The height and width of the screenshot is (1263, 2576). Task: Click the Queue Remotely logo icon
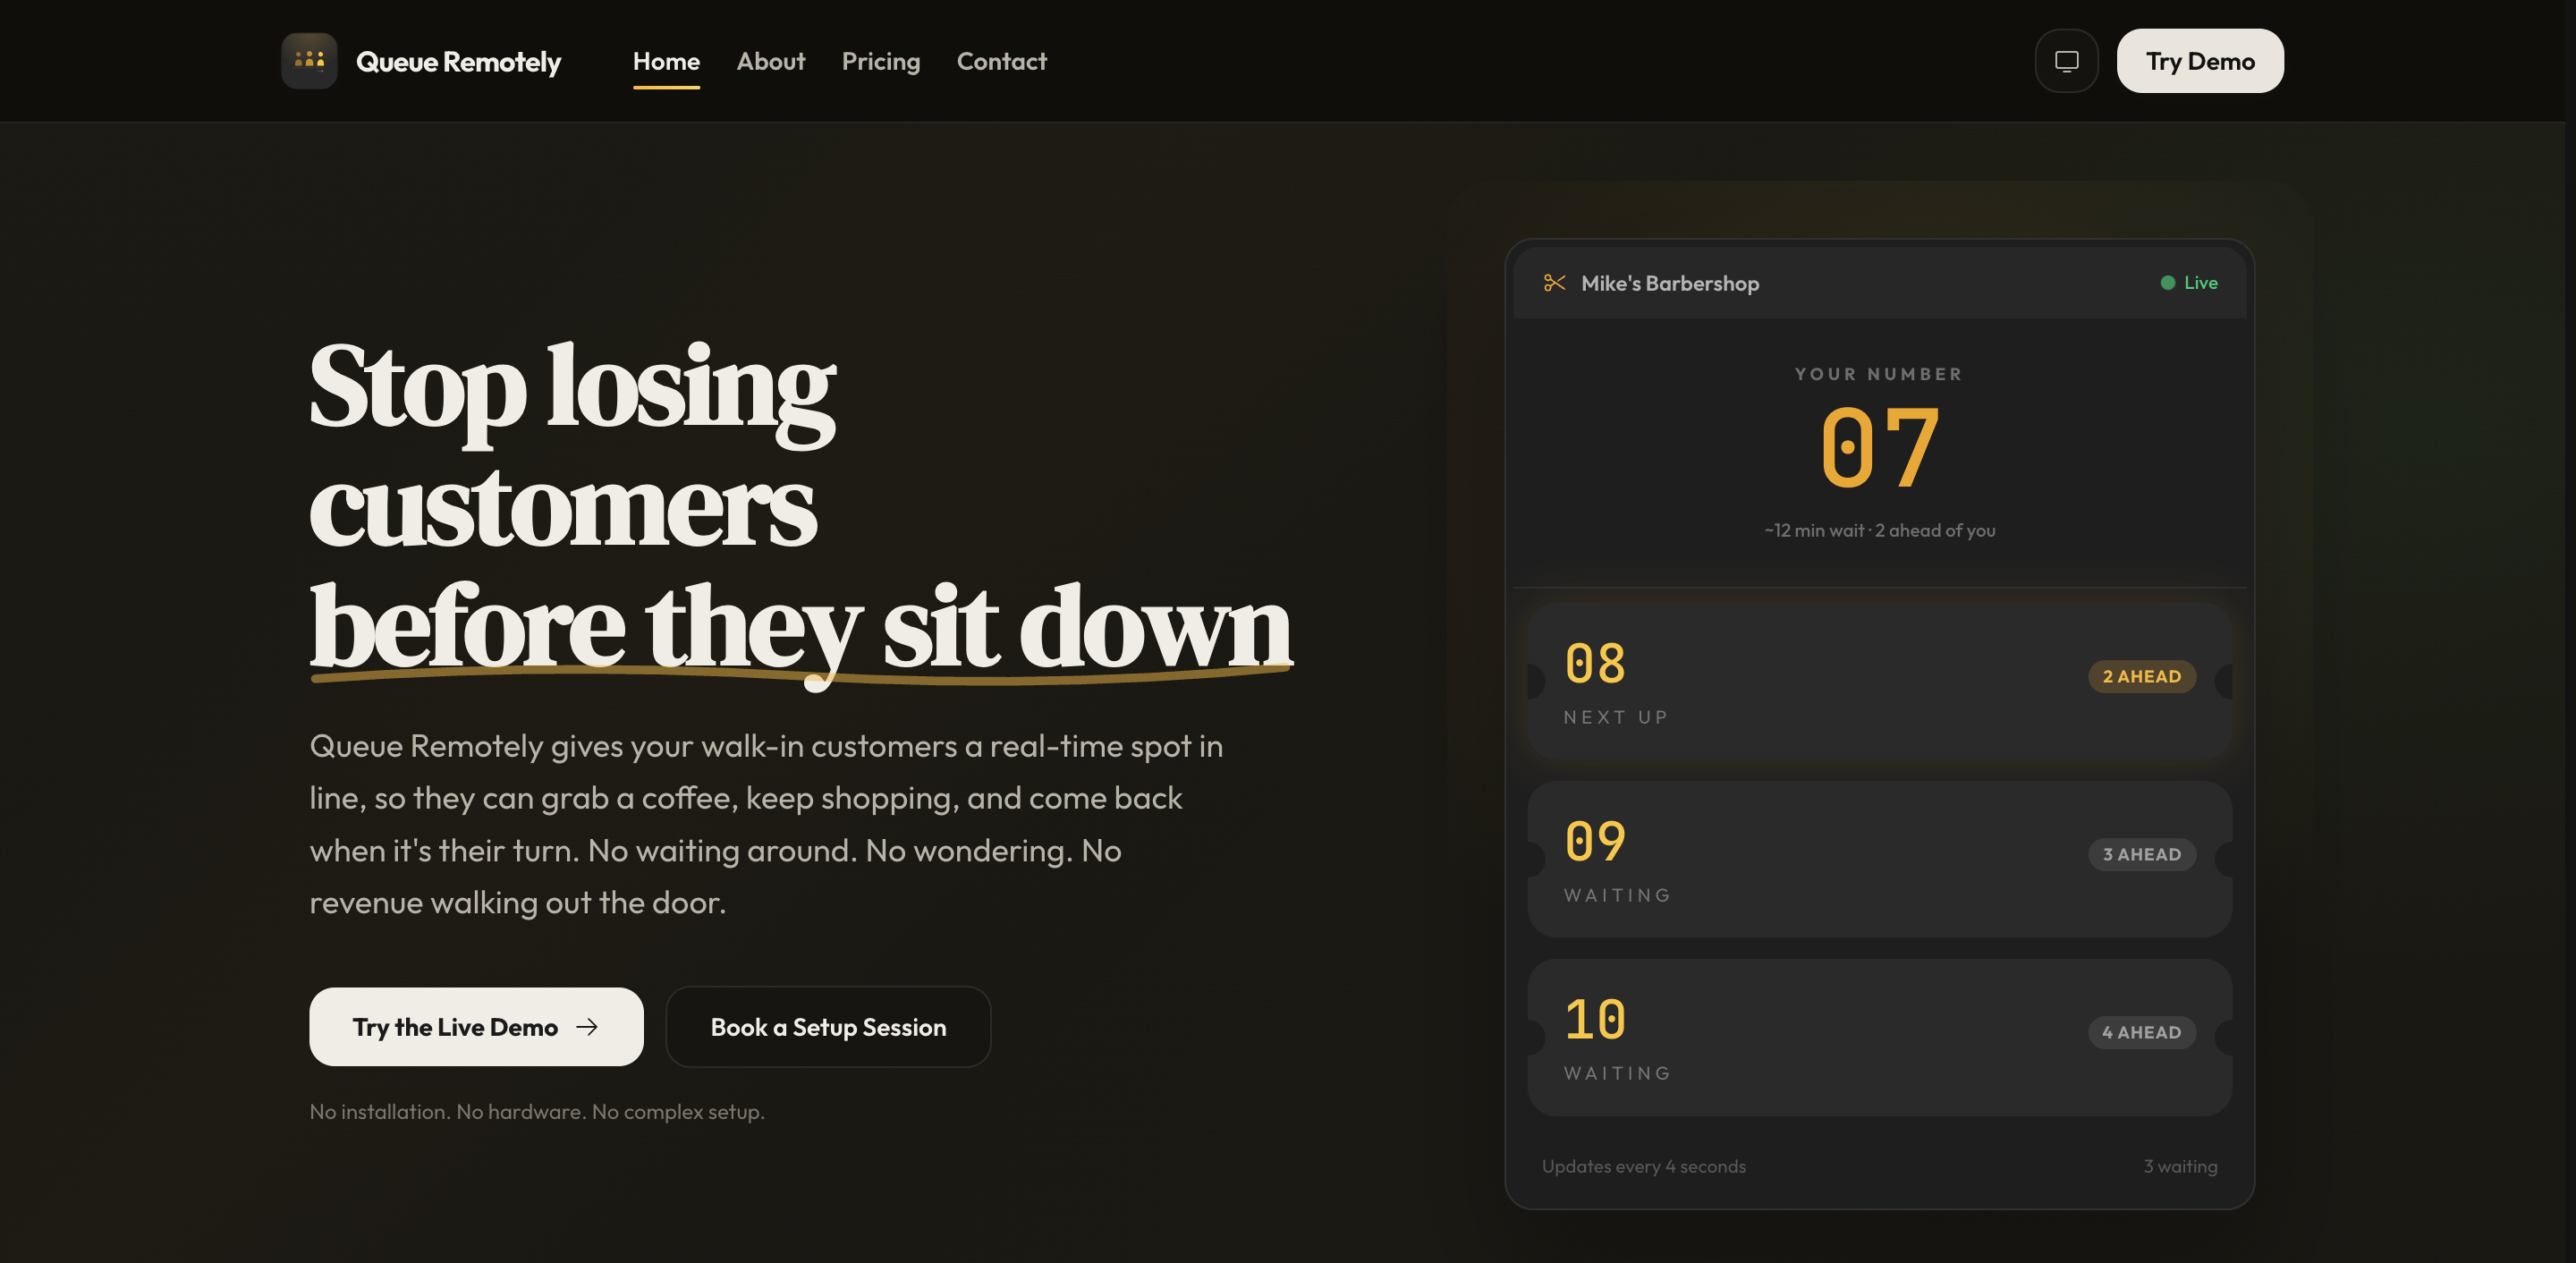click(x=309, y=61)
